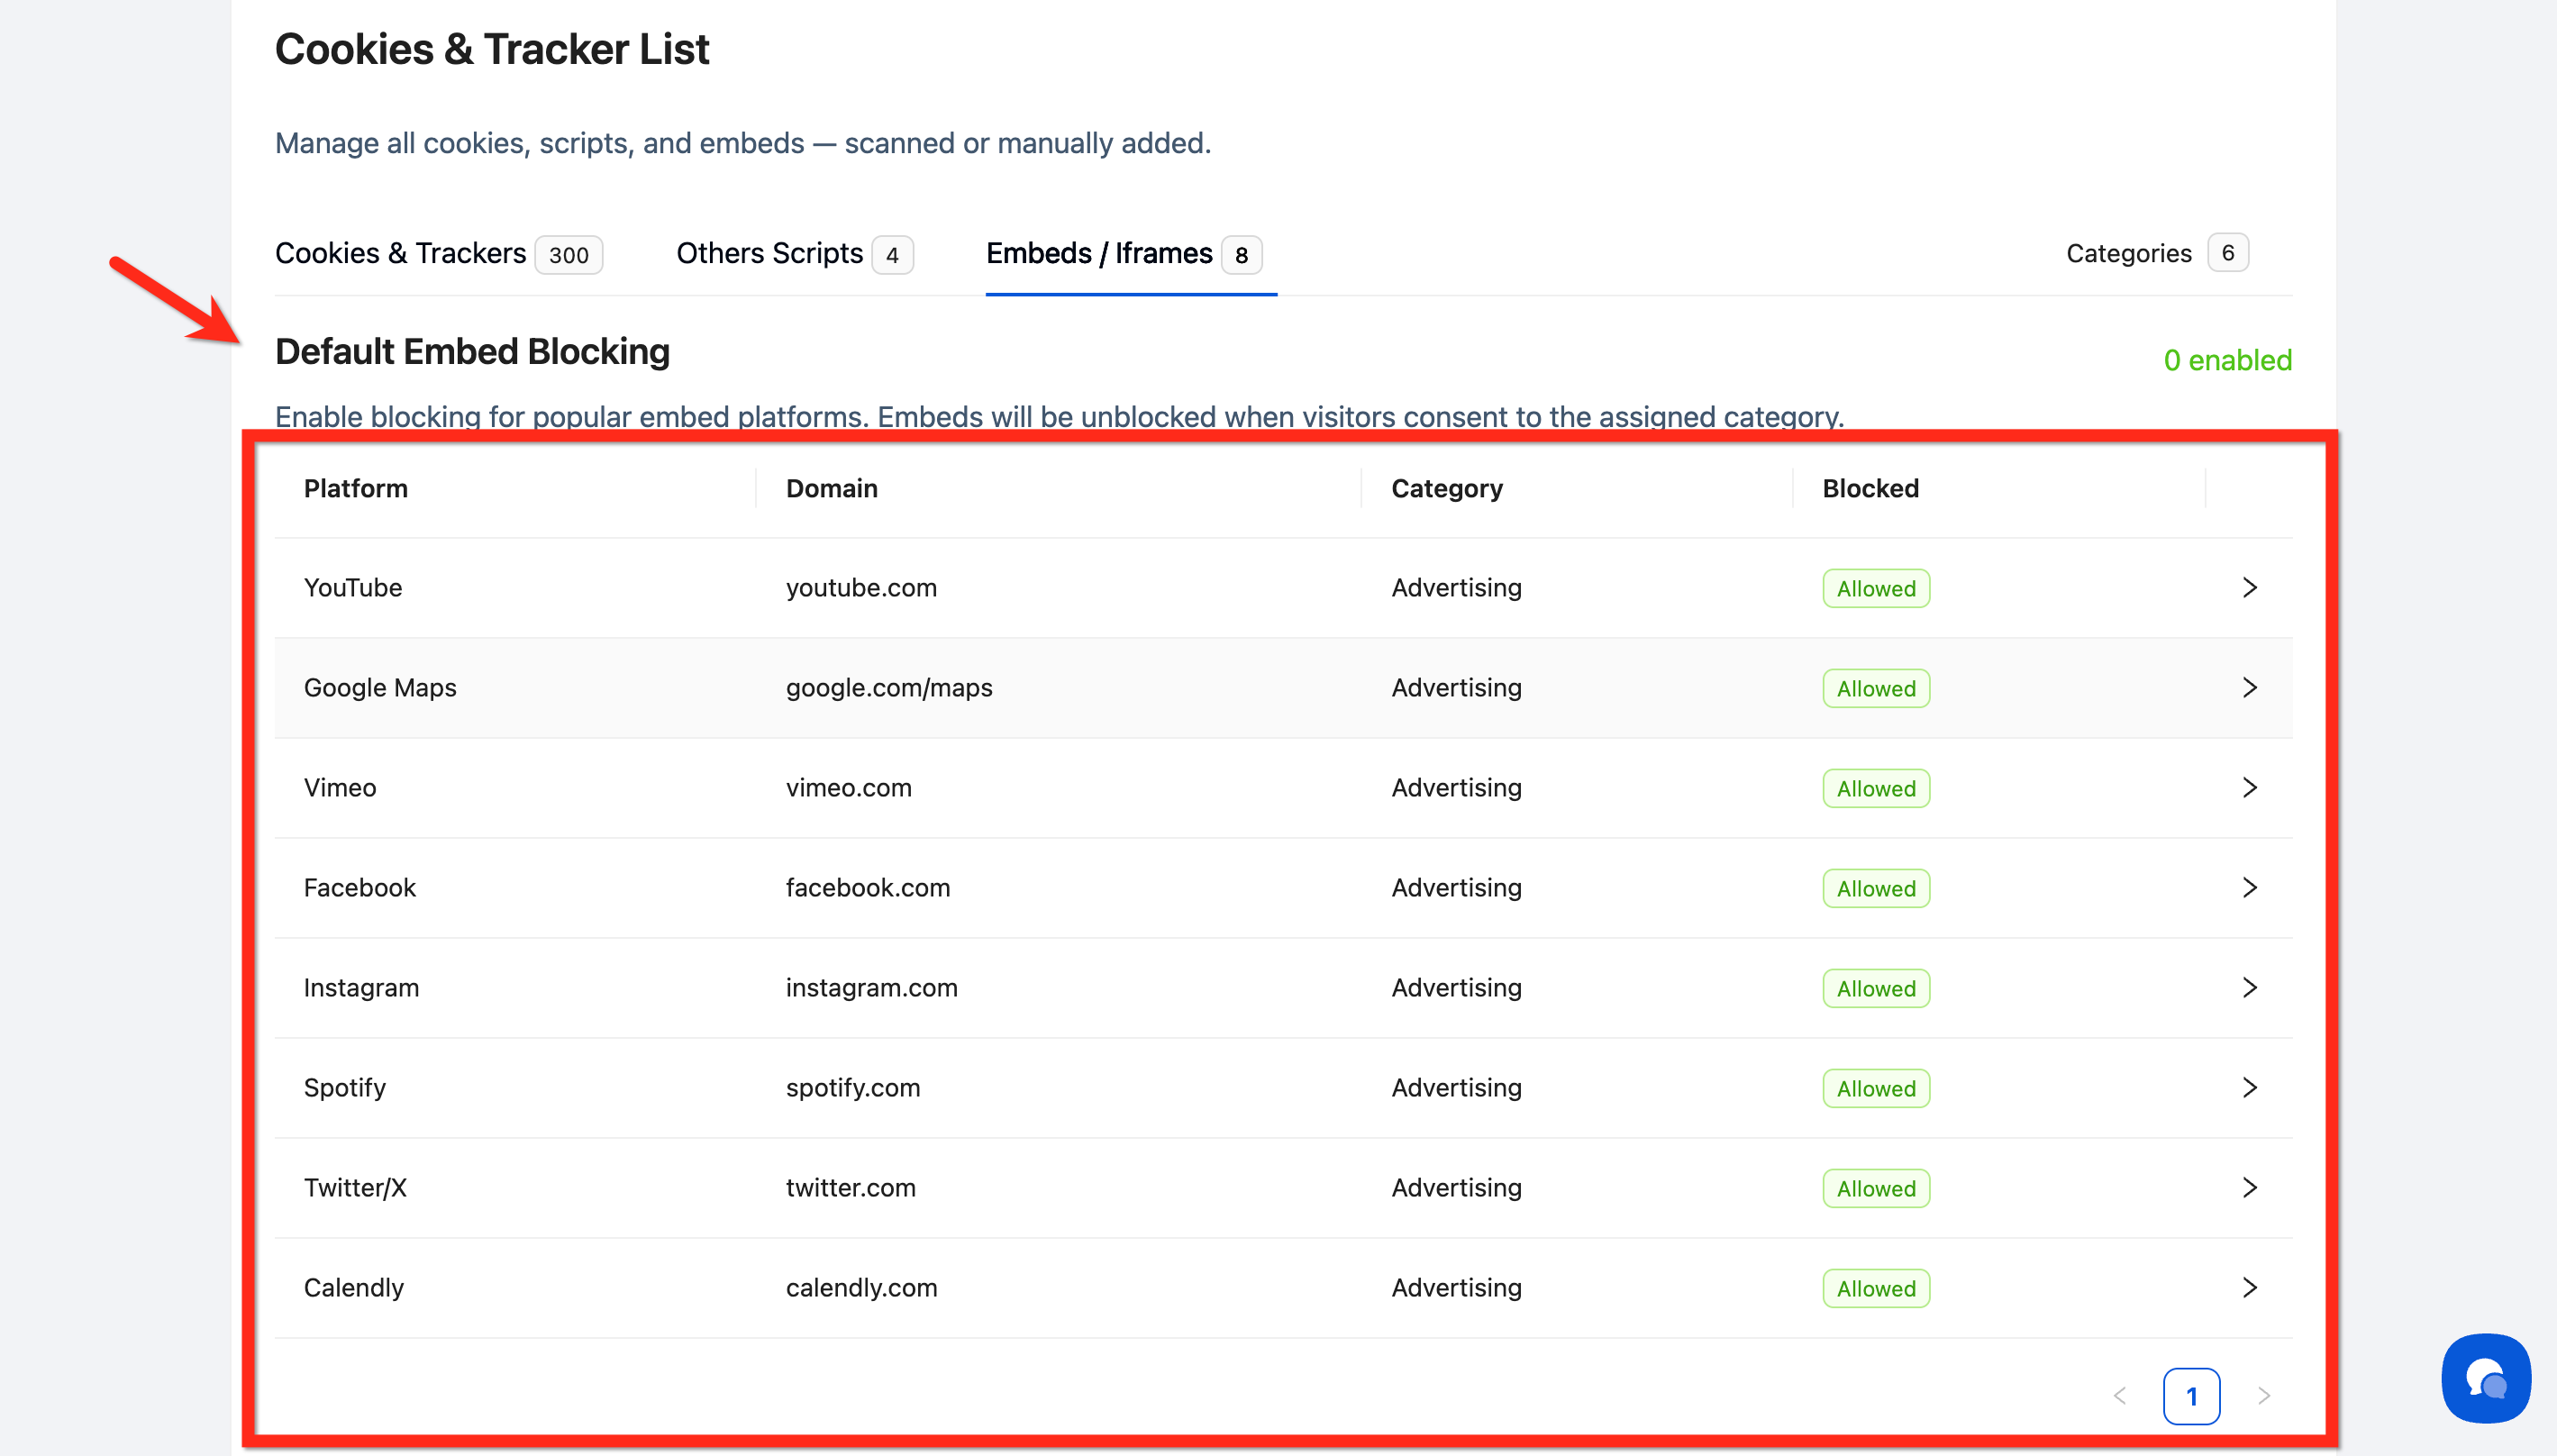Click the Twitter/X row chevron
Viewport: 2557px width, 1456px height.
click(2249, 1188)
